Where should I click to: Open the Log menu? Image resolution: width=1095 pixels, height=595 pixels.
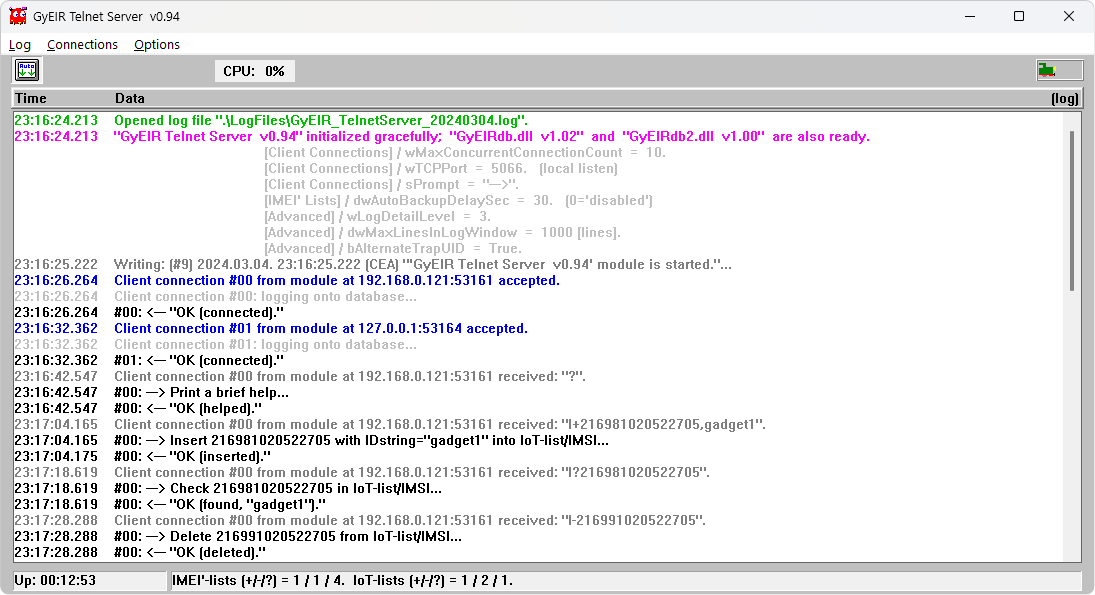tap(20, 45)
